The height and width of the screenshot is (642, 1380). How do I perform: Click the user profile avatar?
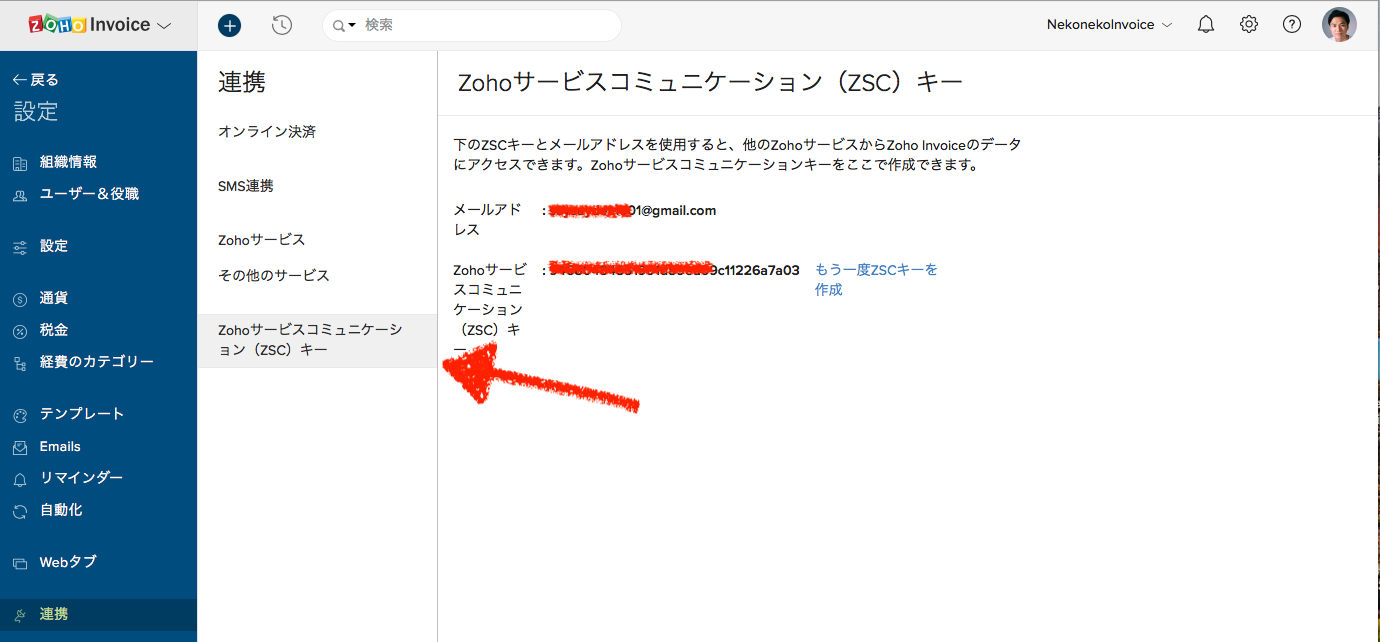click(1339, 25)
